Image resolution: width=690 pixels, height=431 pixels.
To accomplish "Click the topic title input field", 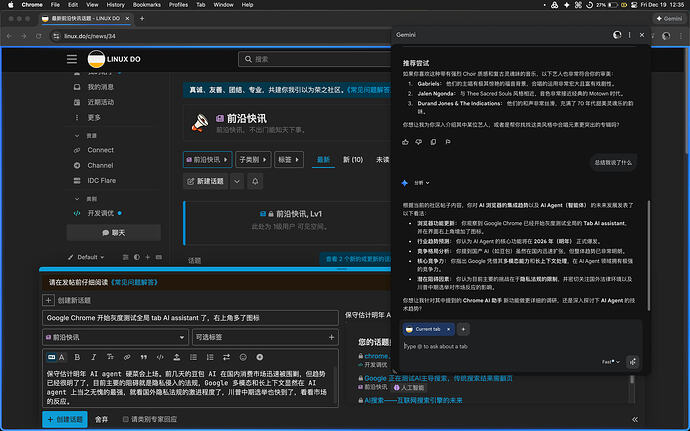I will click(190, 318).
